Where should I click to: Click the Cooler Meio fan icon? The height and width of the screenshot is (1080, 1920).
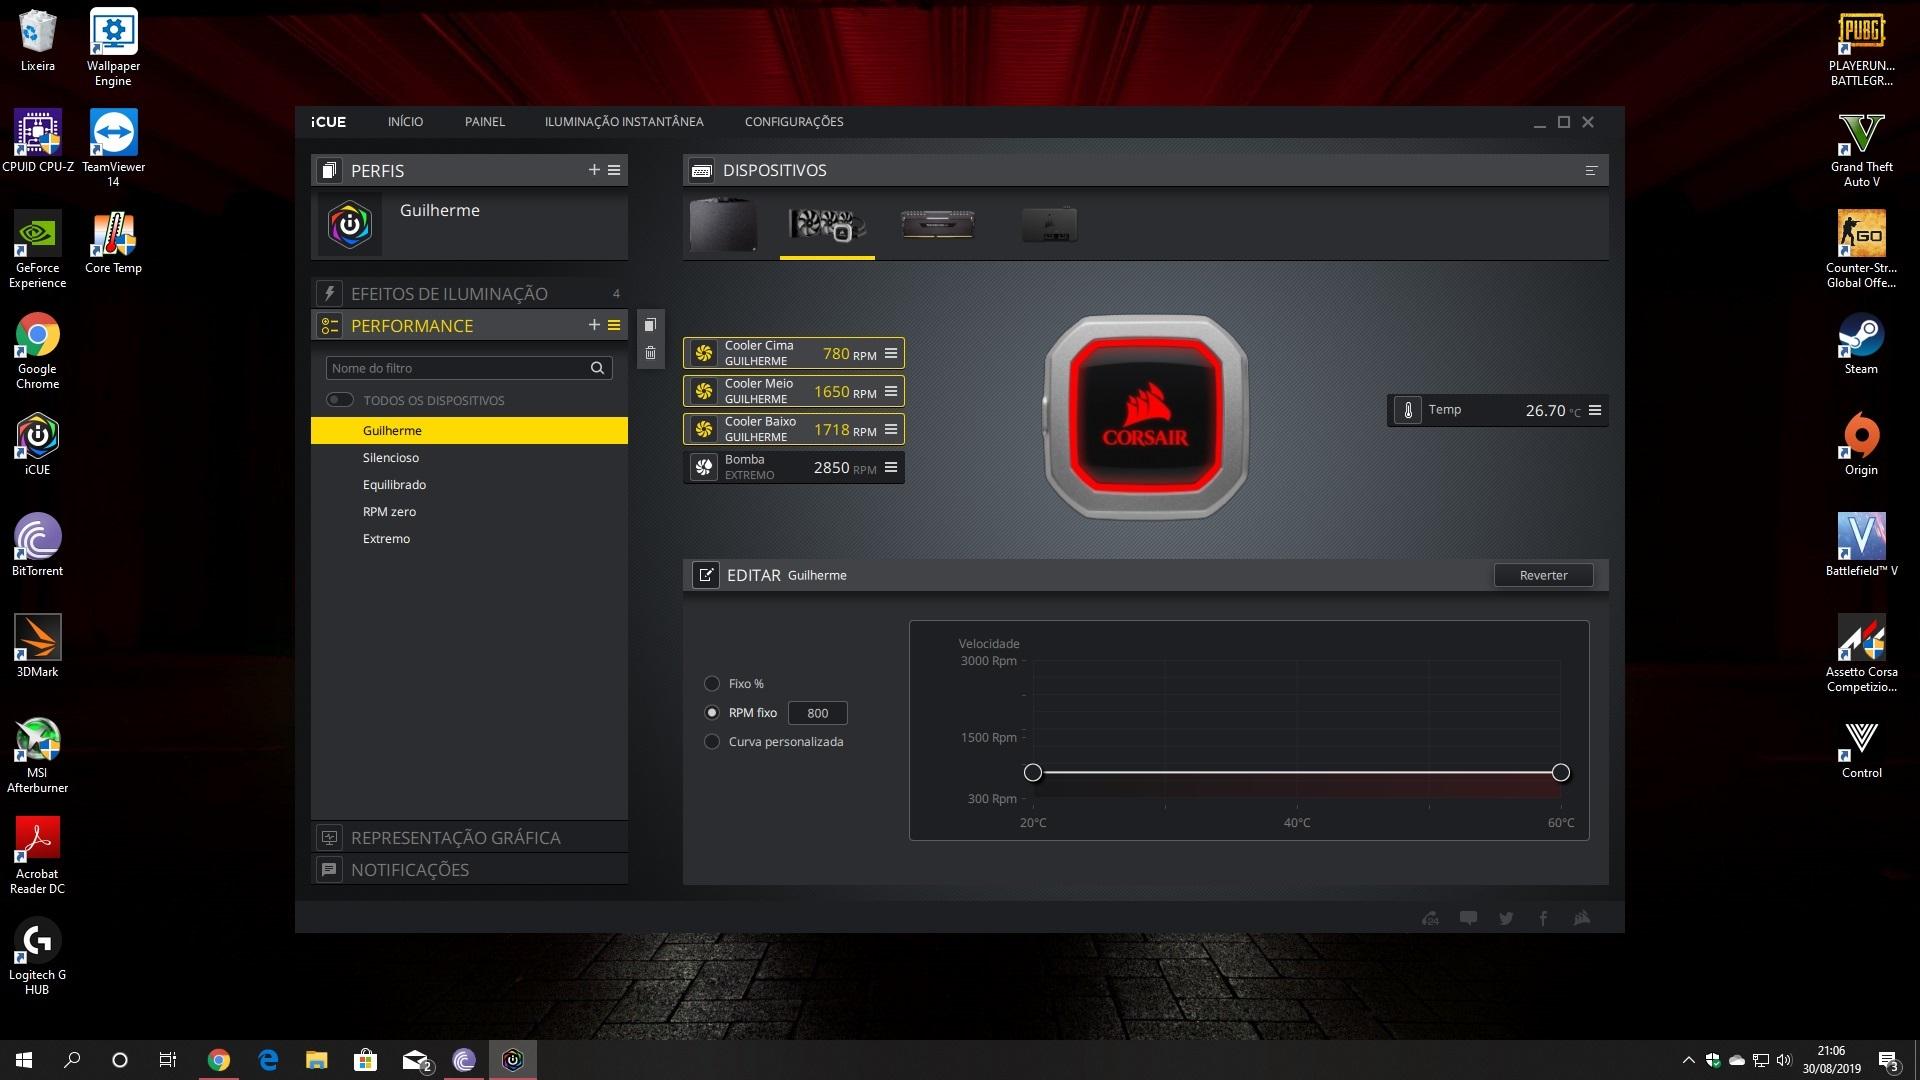(704, 391)
